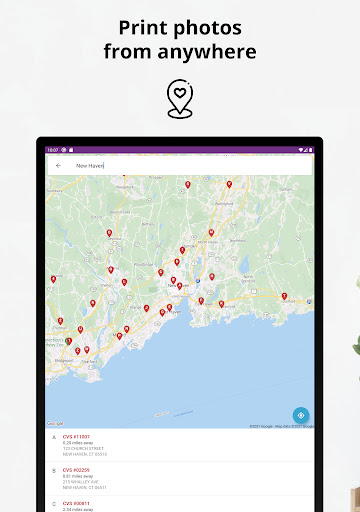Select the red pin in Branford

point(221,304)
